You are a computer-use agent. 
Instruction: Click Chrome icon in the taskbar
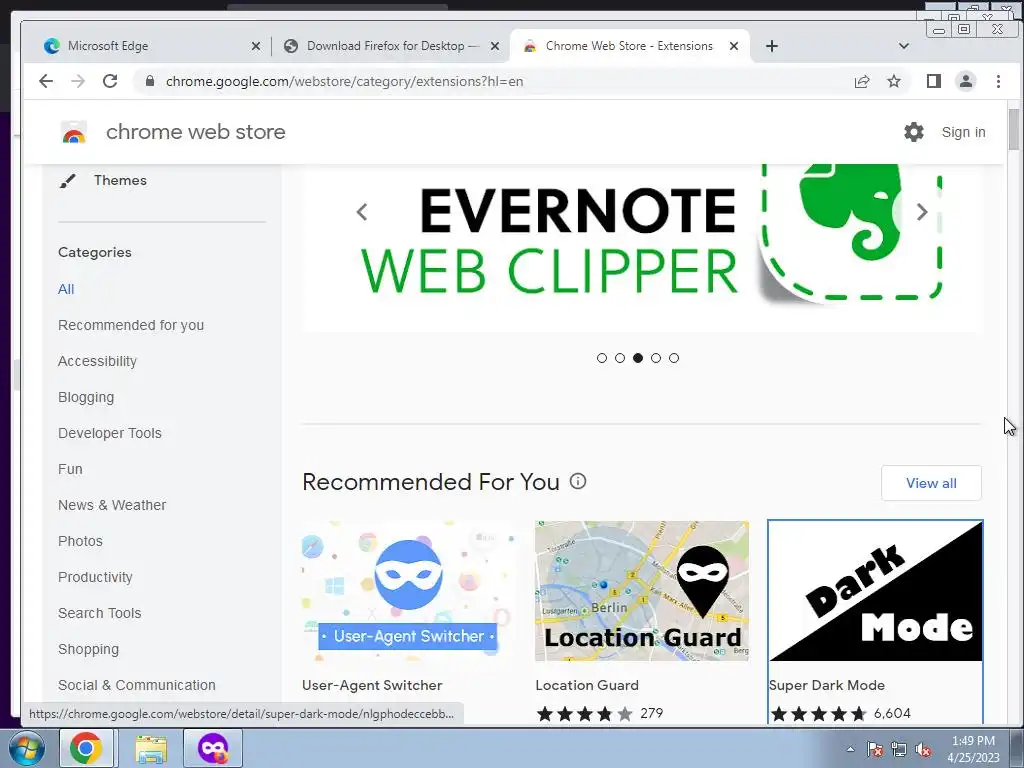coord(86,748)
